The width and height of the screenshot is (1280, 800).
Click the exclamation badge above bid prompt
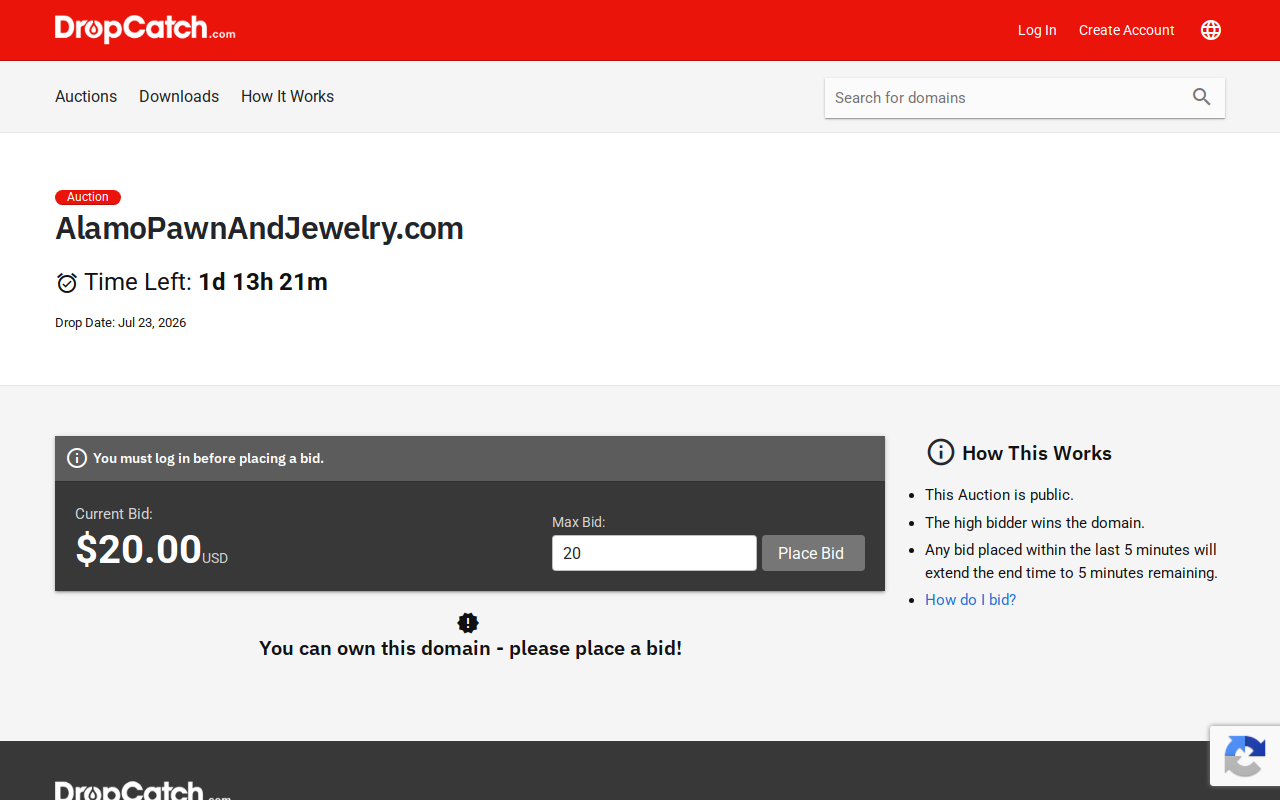tap(468, 623)
